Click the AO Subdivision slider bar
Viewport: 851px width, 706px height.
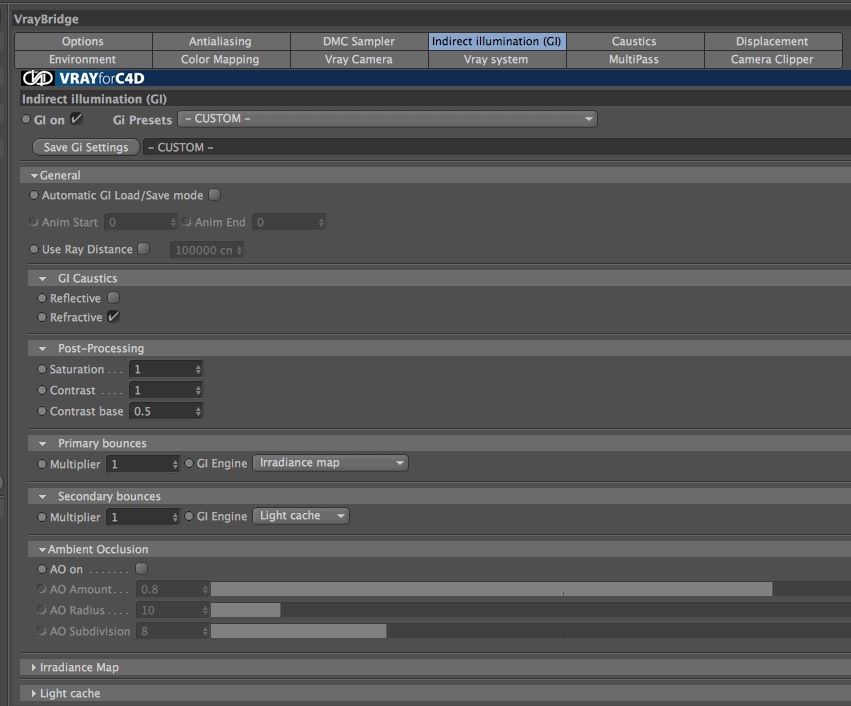point(531,631)
